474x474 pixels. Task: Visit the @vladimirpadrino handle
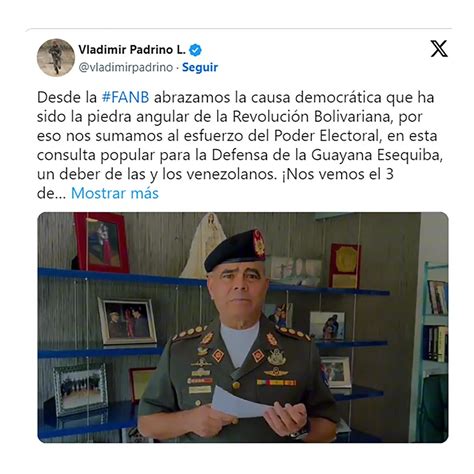pyautogui.click(x=126, y=67)
